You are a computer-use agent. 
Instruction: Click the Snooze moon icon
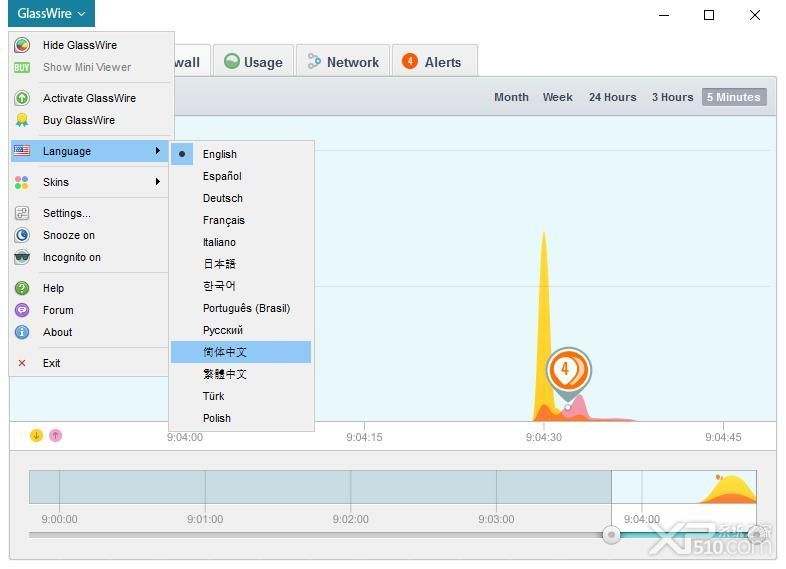click(22, 235)
